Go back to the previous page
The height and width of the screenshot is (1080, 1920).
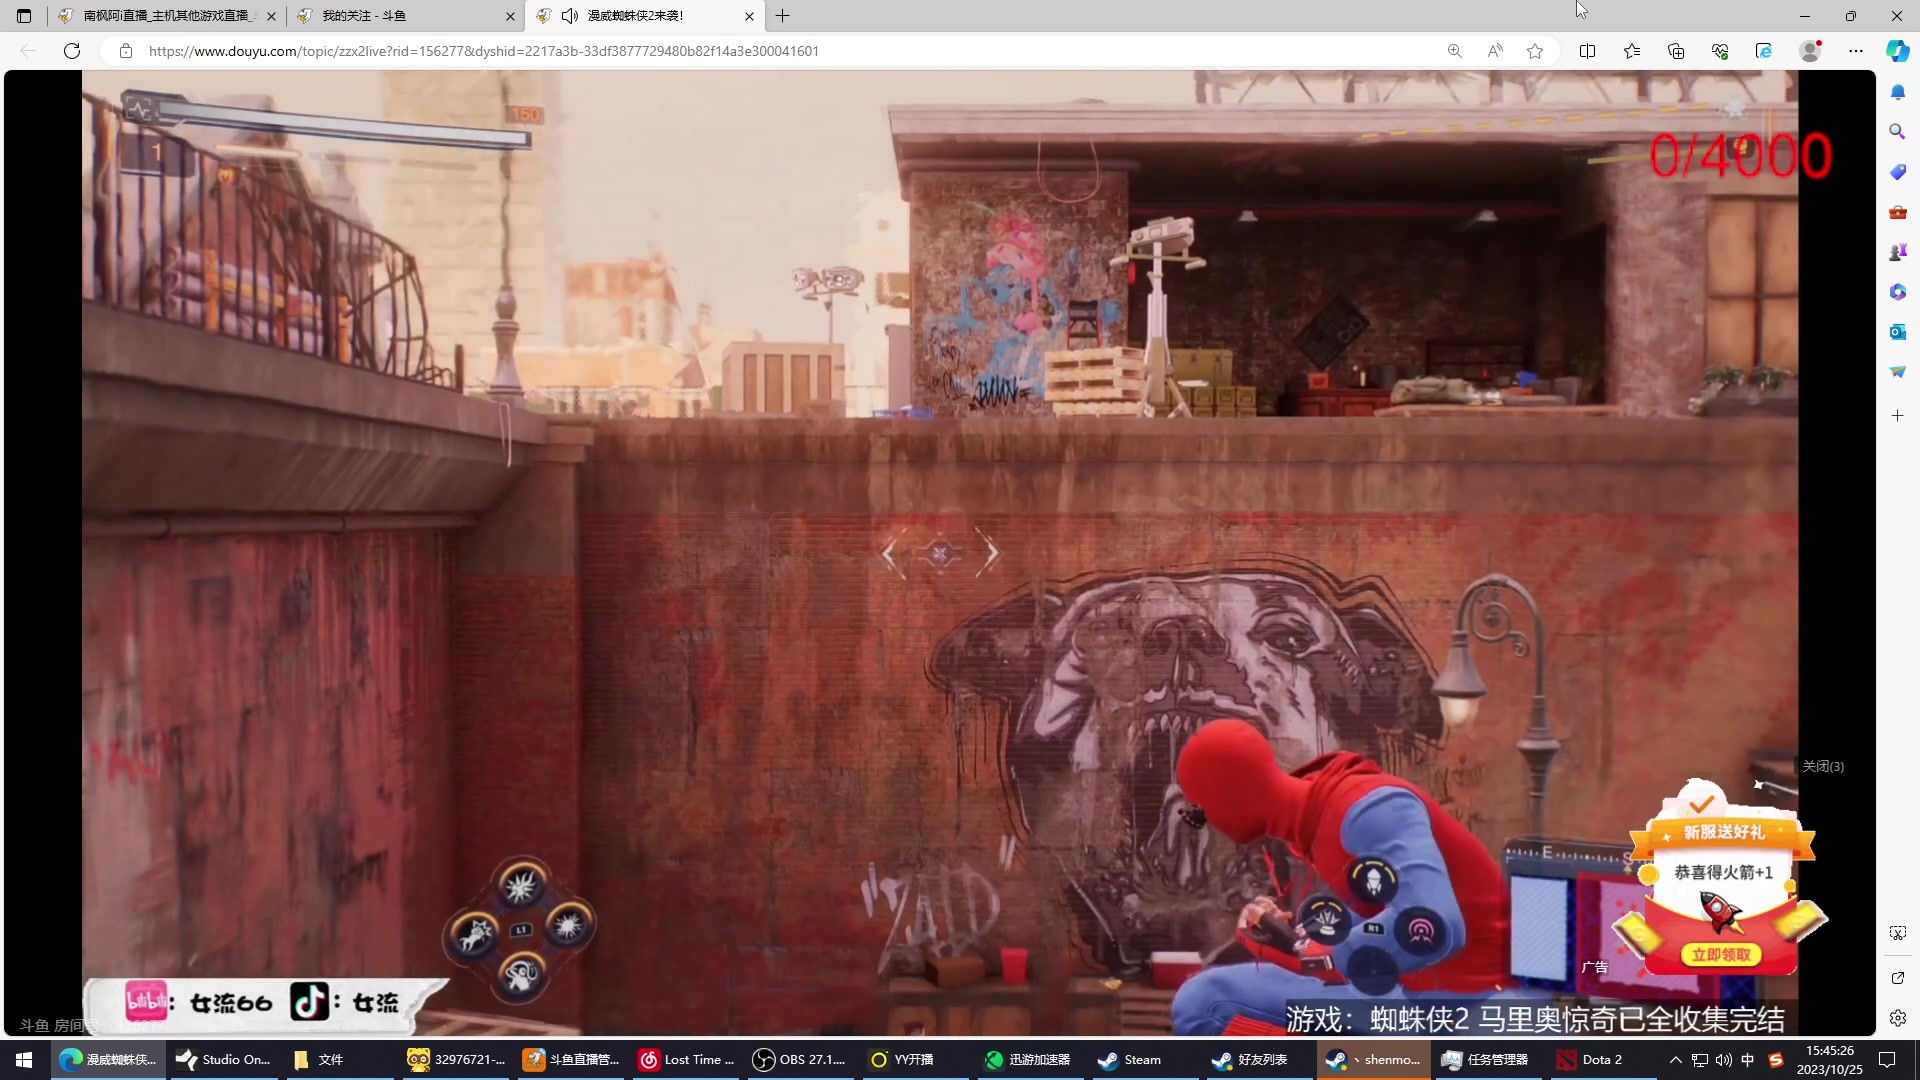click(x=28, y=51)
